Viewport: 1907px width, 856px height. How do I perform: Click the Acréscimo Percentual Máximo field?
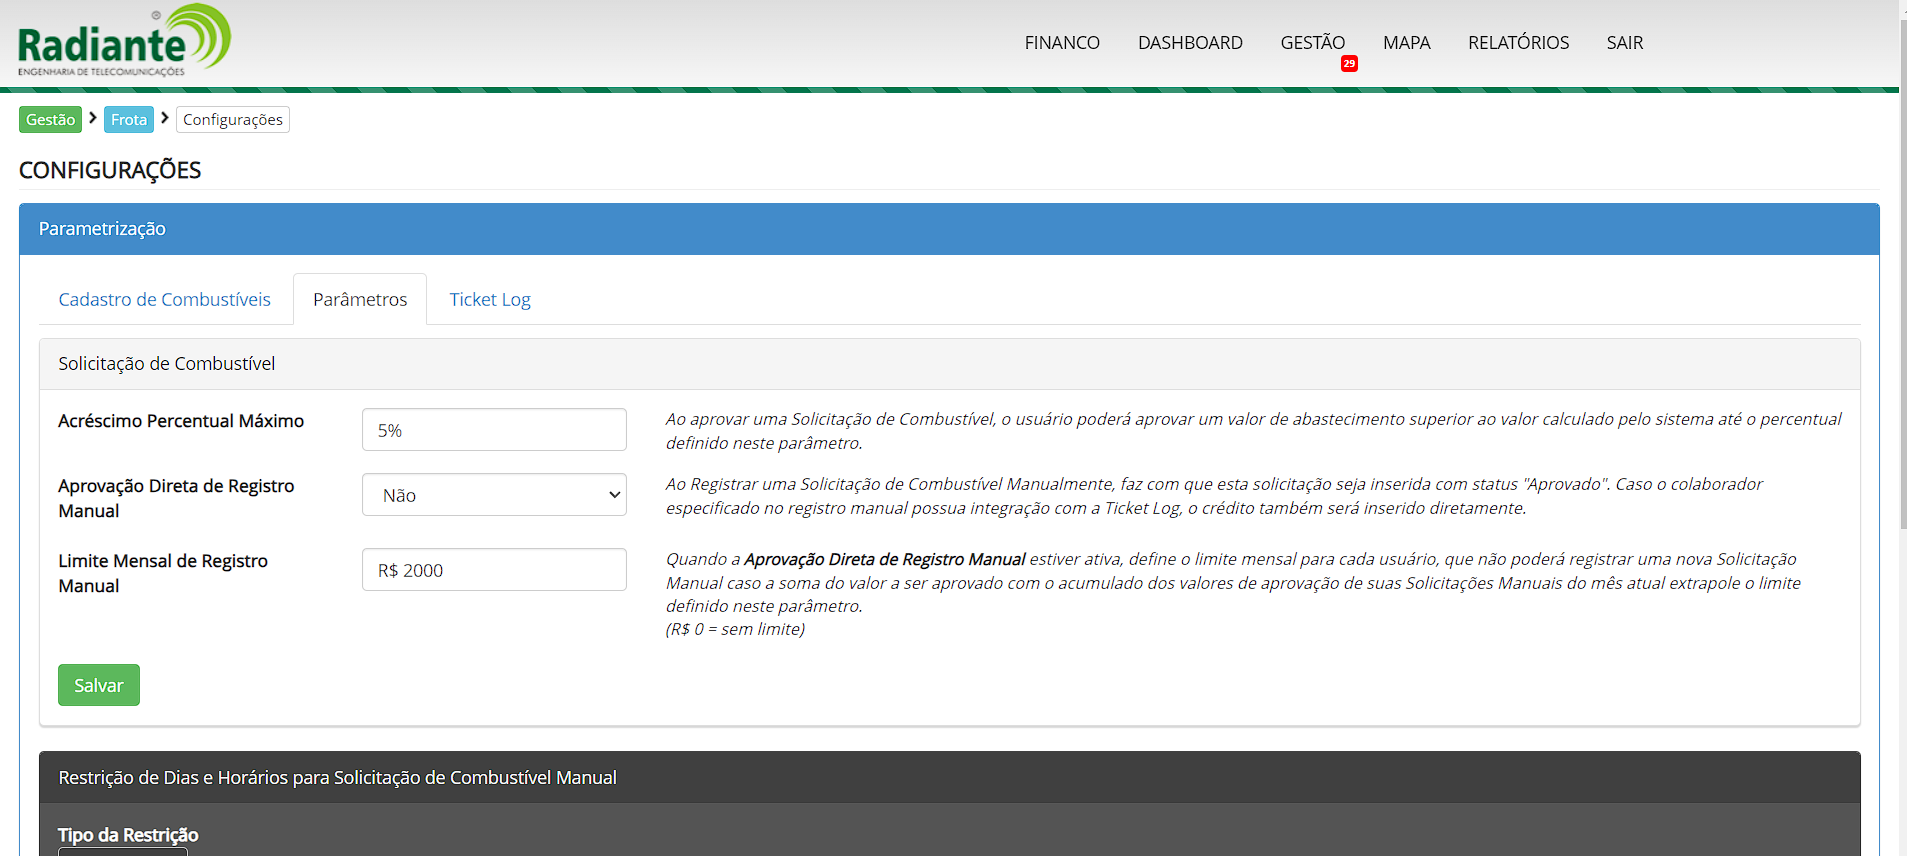pos(494,430)
